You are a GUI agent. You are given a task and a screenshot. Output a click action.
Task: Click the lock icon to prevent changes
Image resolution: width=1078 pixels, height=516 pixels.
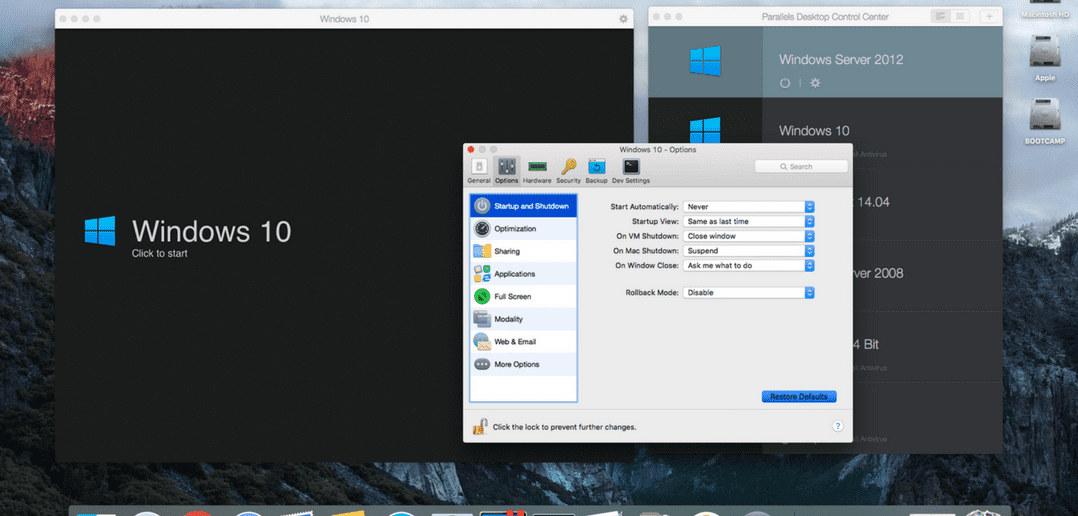pyautogui.click(x=480, y=427)
